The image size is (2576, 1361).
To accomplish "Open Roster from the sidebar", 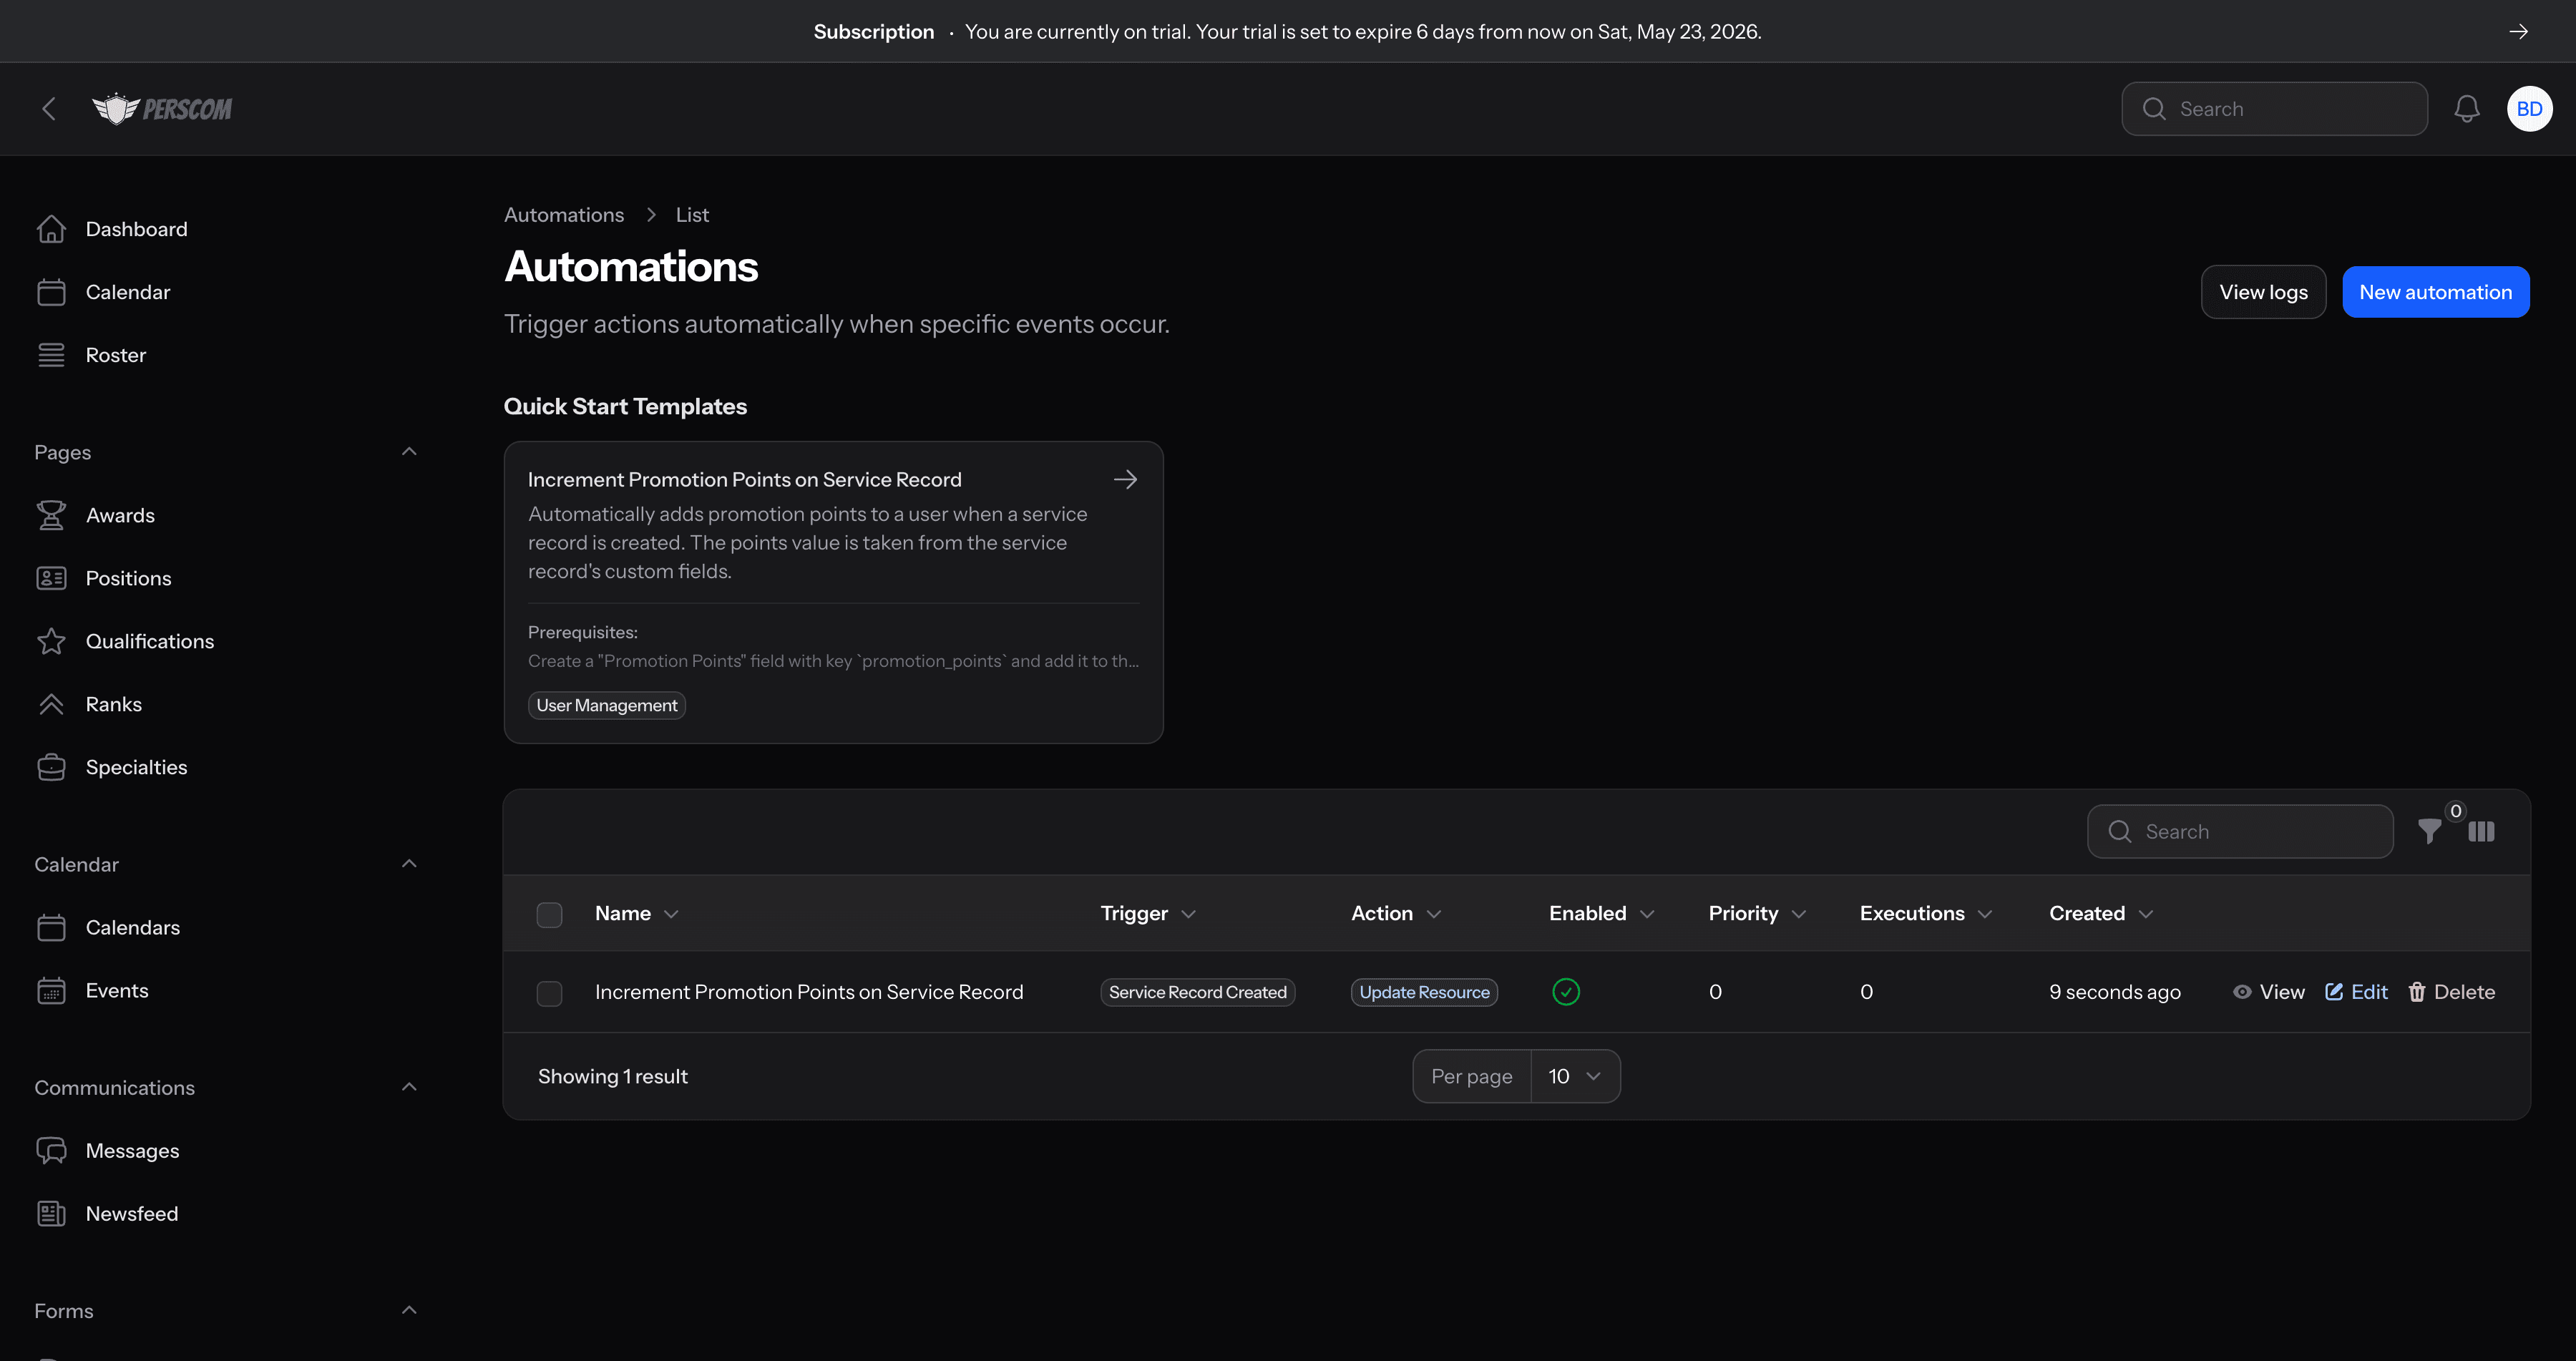I will [116, 355].
